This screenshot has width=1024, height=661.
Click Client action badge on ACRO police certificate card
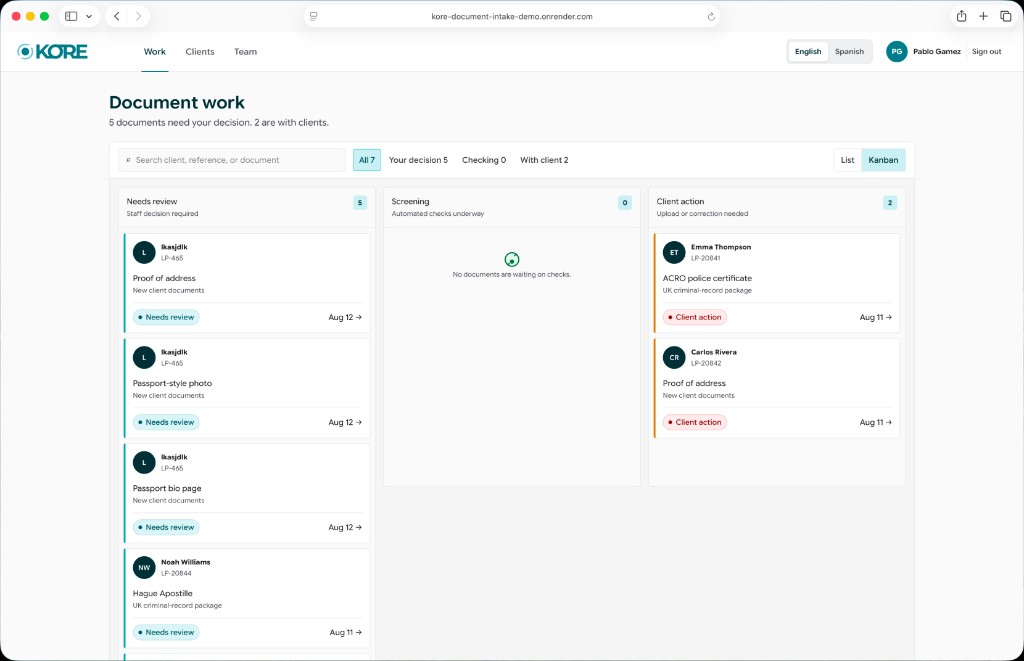click(x=695, y=317)
